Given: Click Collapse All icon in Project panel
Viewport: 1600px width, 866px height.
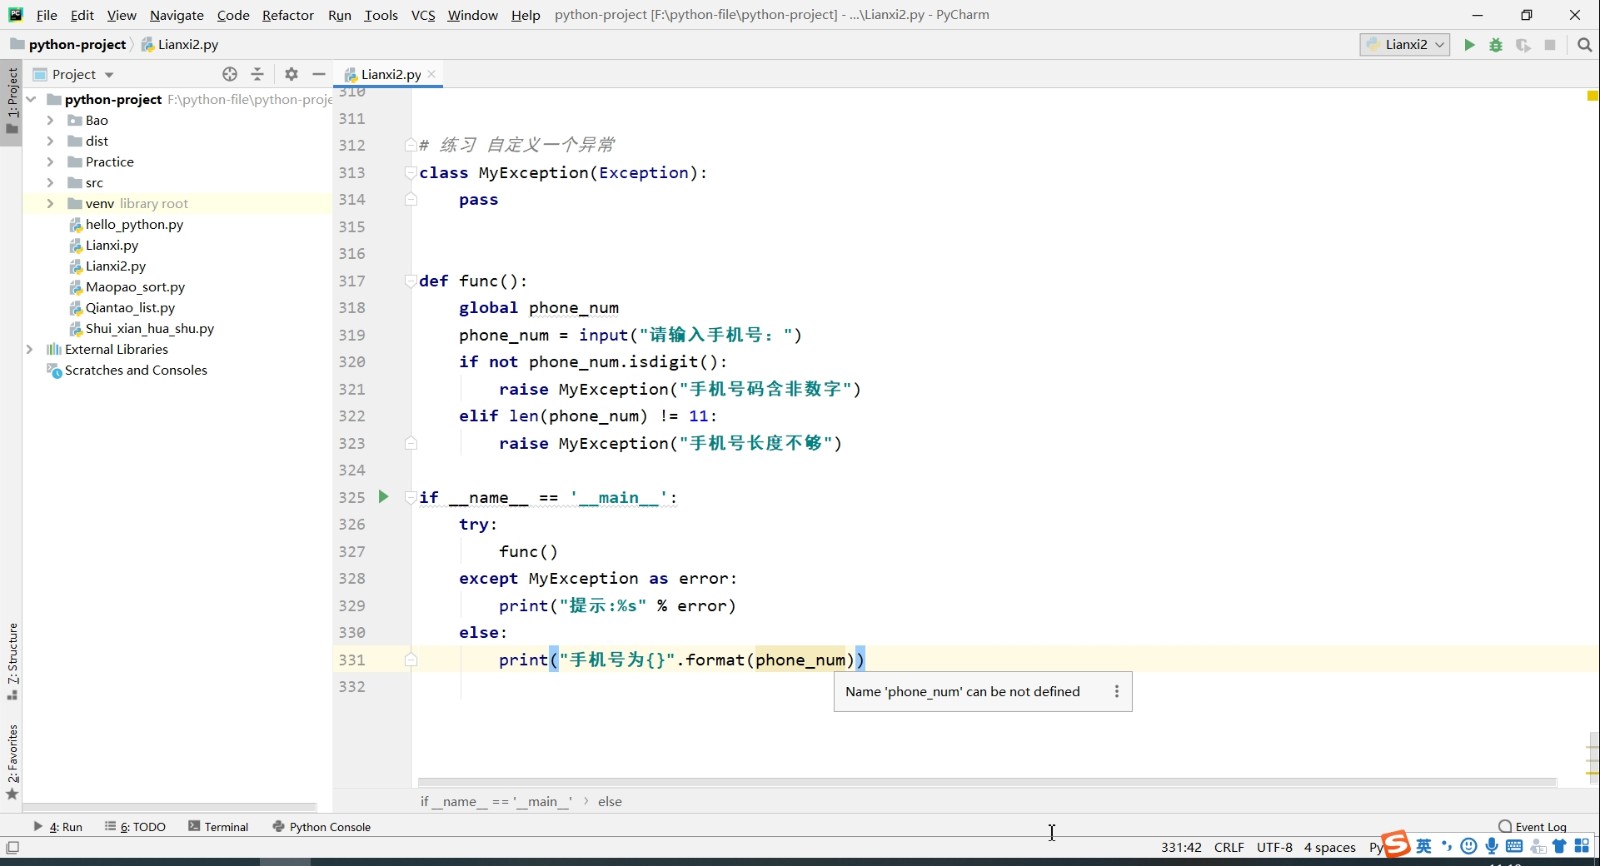Looking at the screenshot, I should (x=257, y=74).
